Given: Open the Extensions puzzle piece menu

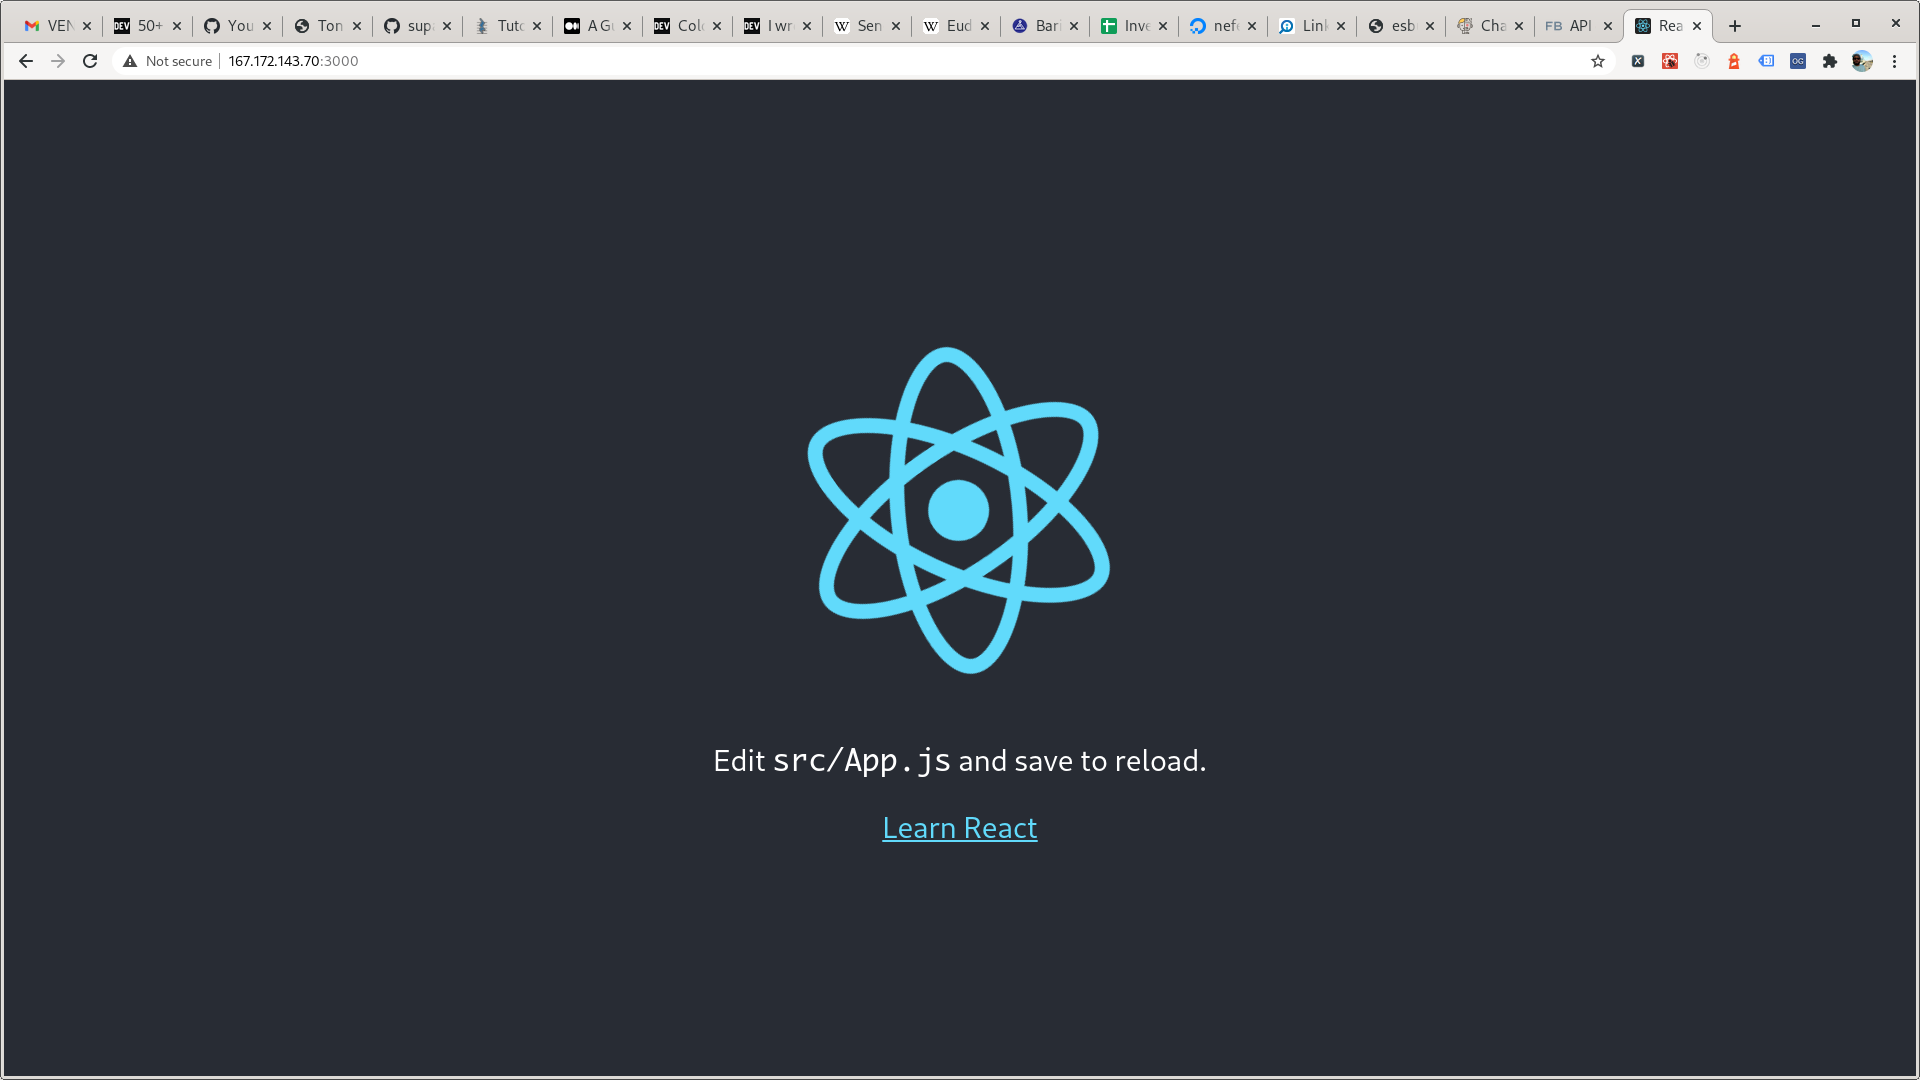Looking at the screenshot, I should 1830,61.
